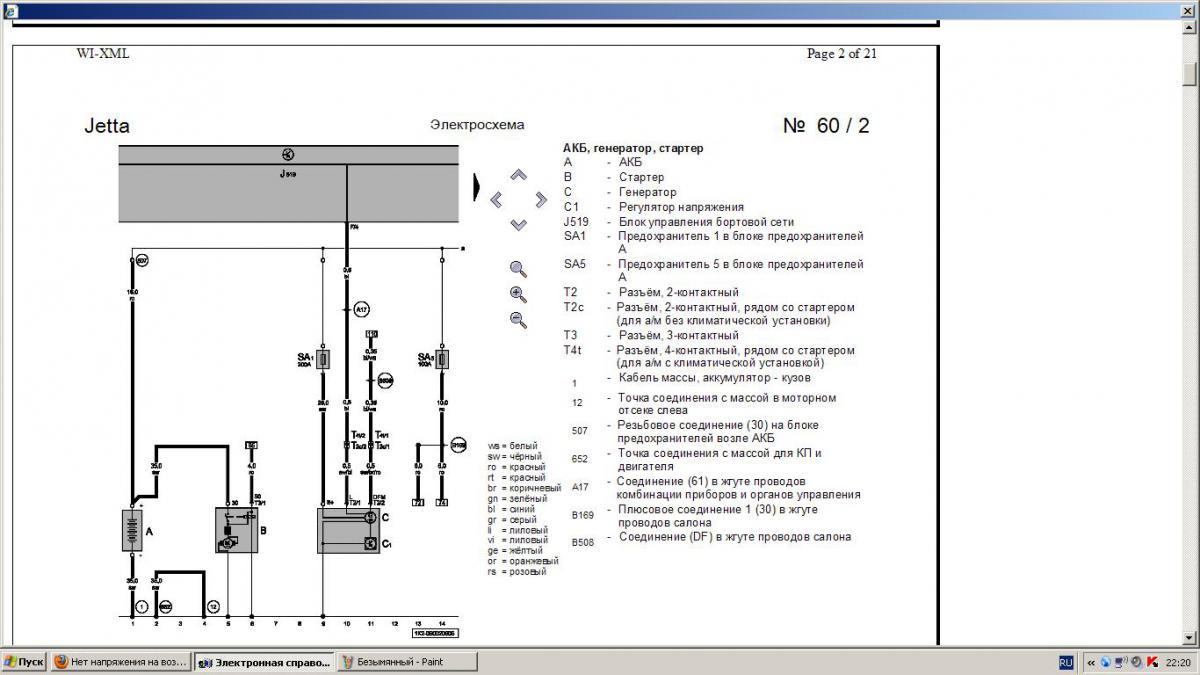
Task: Click the 'Электросхема' heading
Action: click(x=477, y=125)
